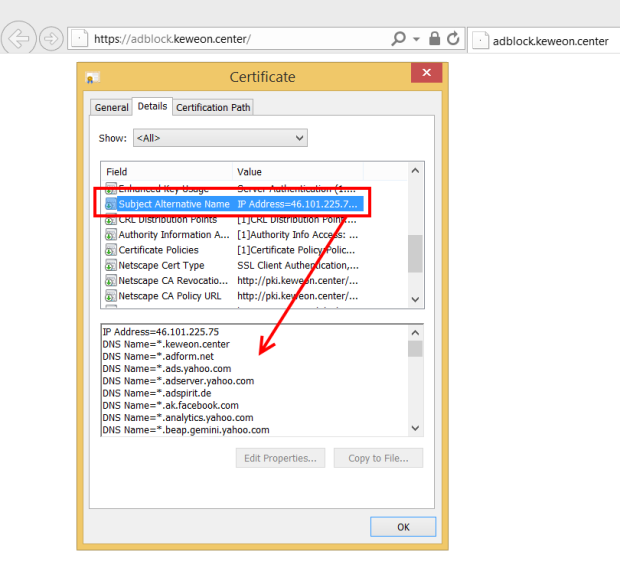The height and width of the screenshot is (581, 620).
Task: Click the refresh page icon
Action: point(453,39)
